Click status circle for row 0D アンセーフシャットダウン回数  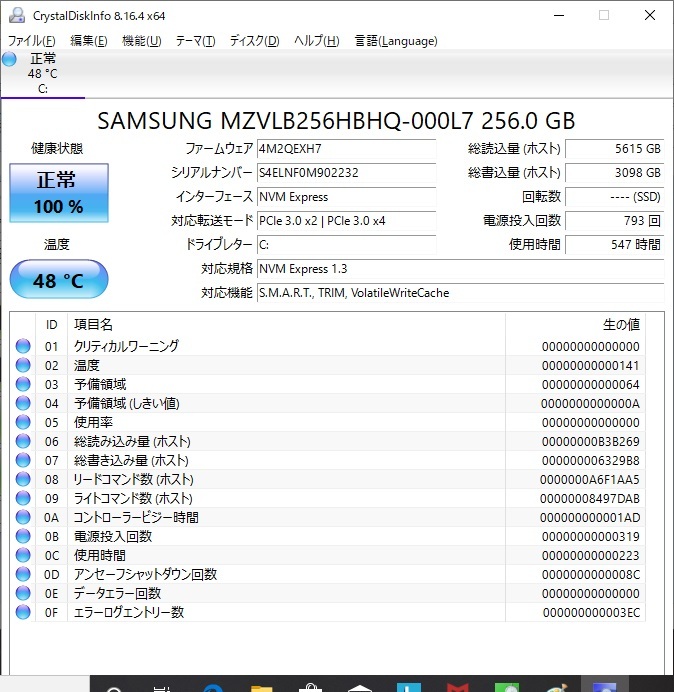click(x=23, y=574)
